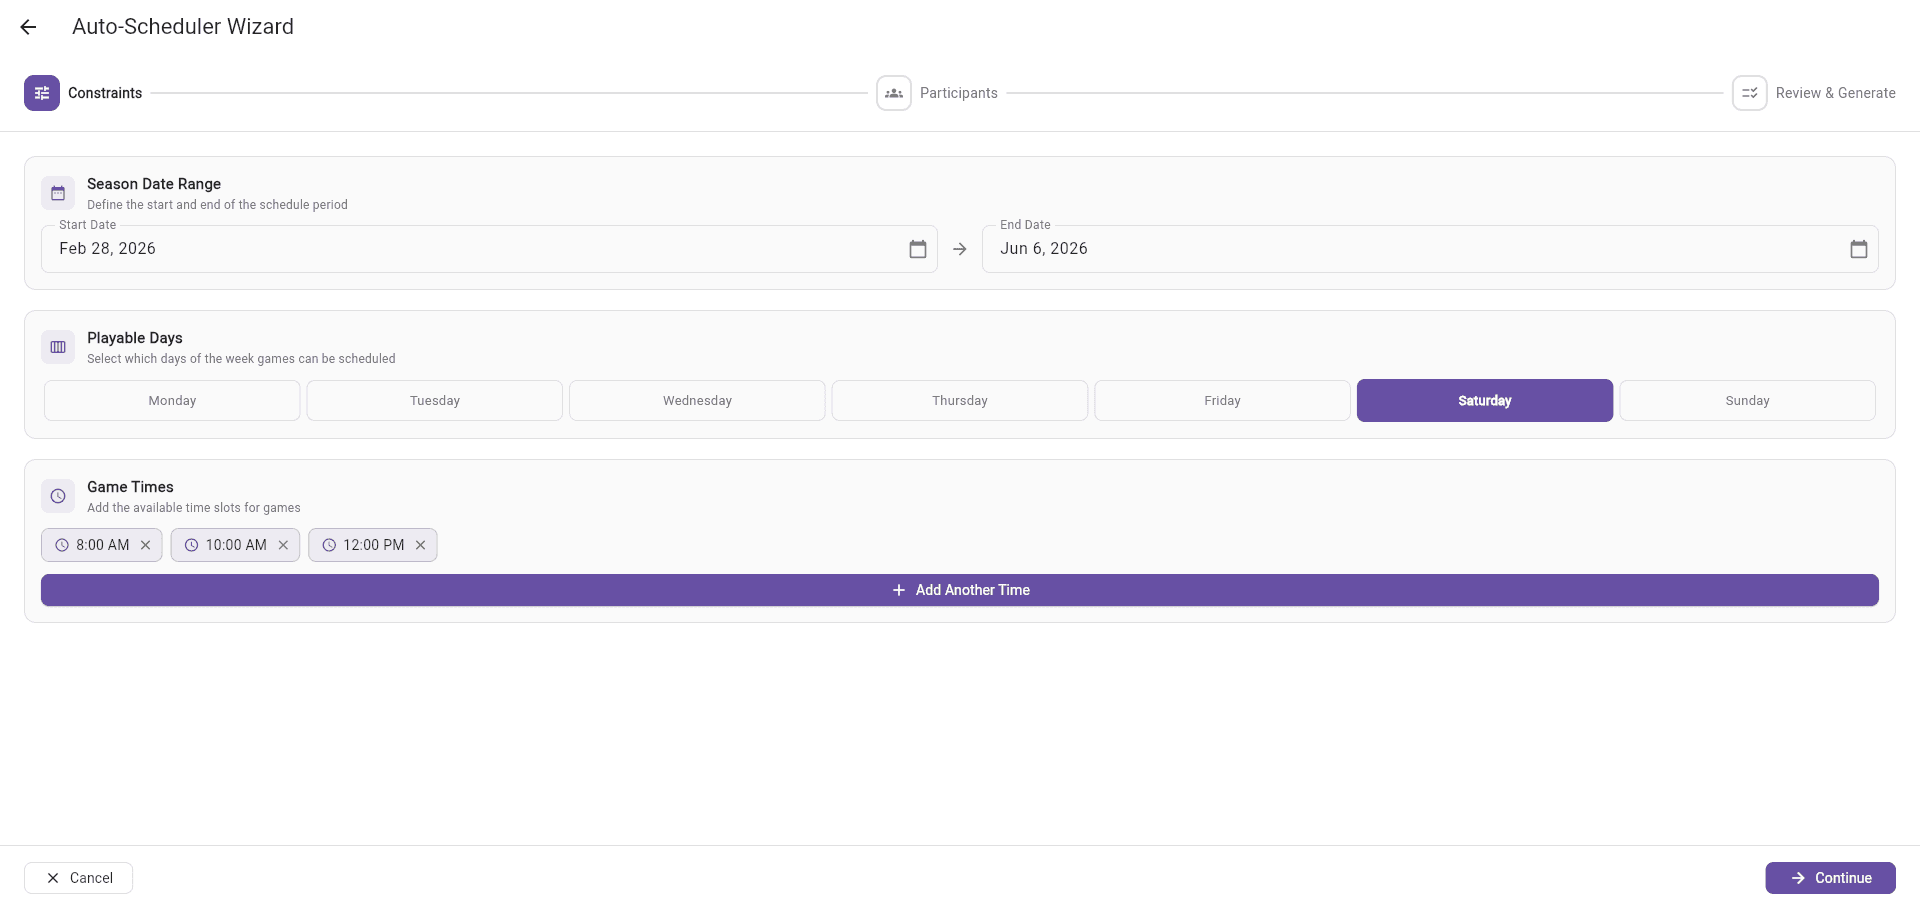Go back using the arrow icon
The height and width of the screenshot is (910, 1920).
[x=28, y=27]
